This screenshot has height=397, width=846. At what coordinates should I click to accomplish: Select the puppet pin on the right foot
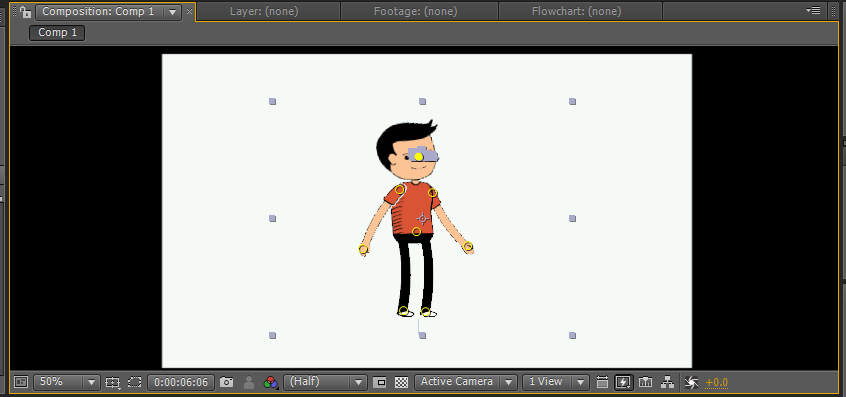coord(426,311)
